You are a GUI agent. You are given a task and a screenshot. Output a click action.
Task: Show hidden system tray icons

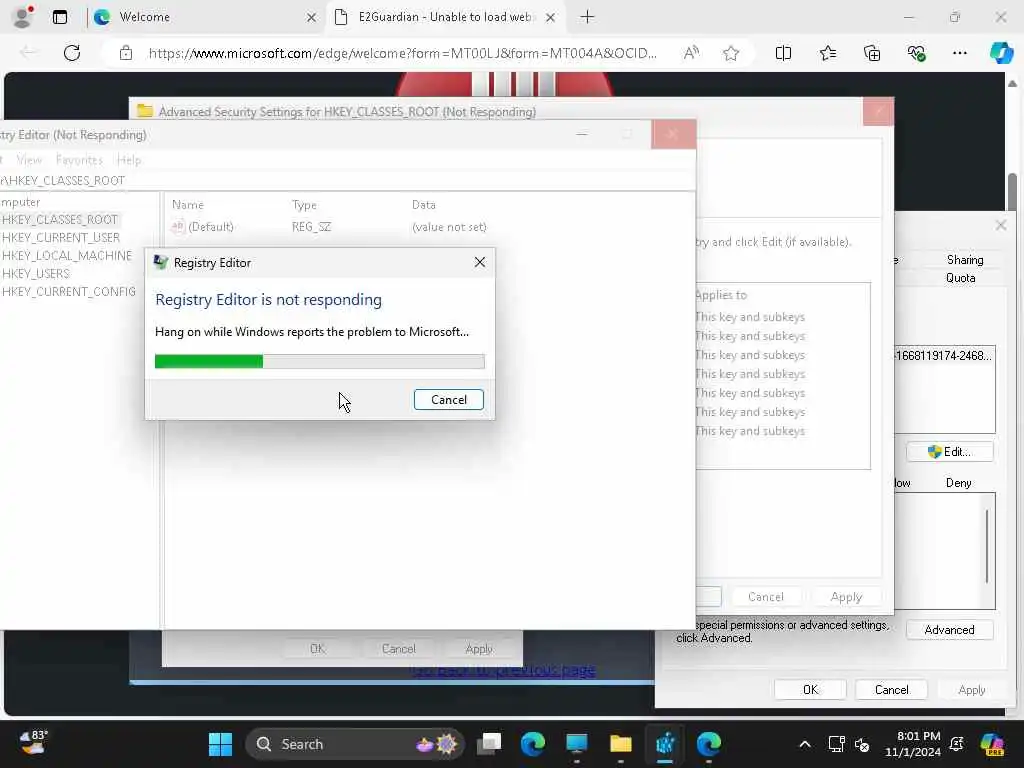coord(805,744)
